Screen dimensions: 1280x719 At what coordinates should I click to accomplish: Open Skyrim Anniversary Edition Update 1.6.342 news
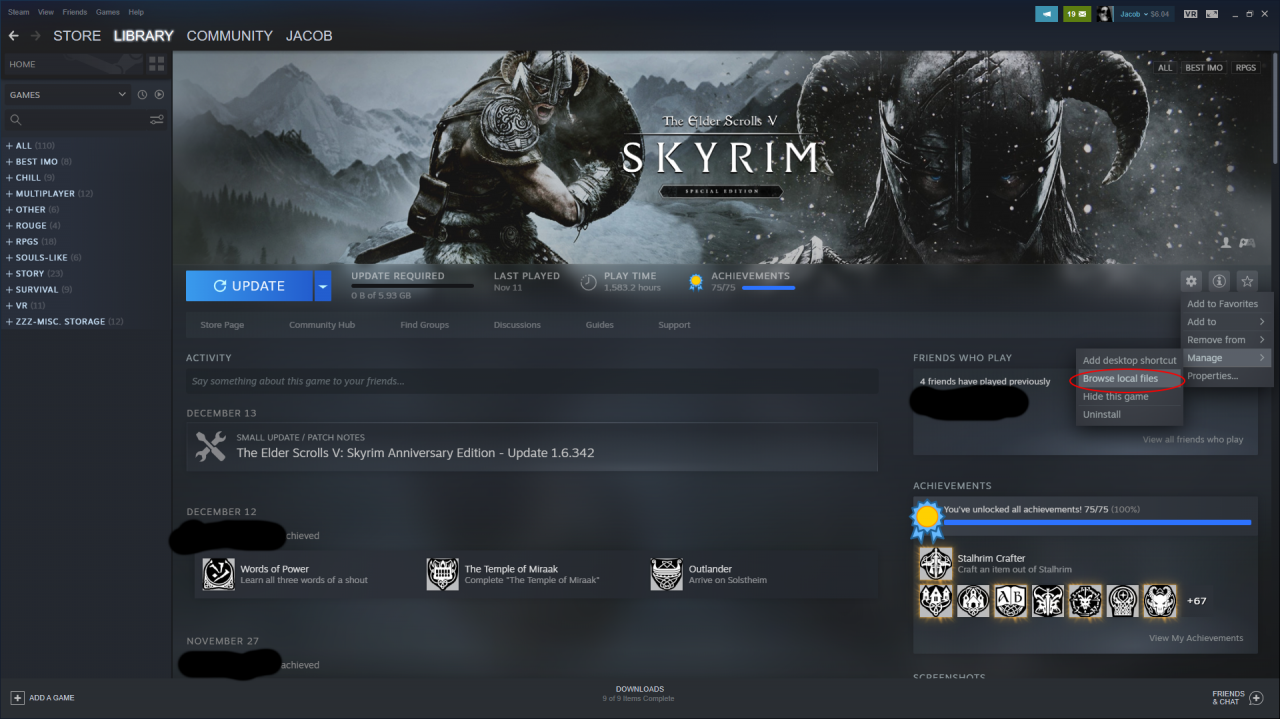pos(415,453)
